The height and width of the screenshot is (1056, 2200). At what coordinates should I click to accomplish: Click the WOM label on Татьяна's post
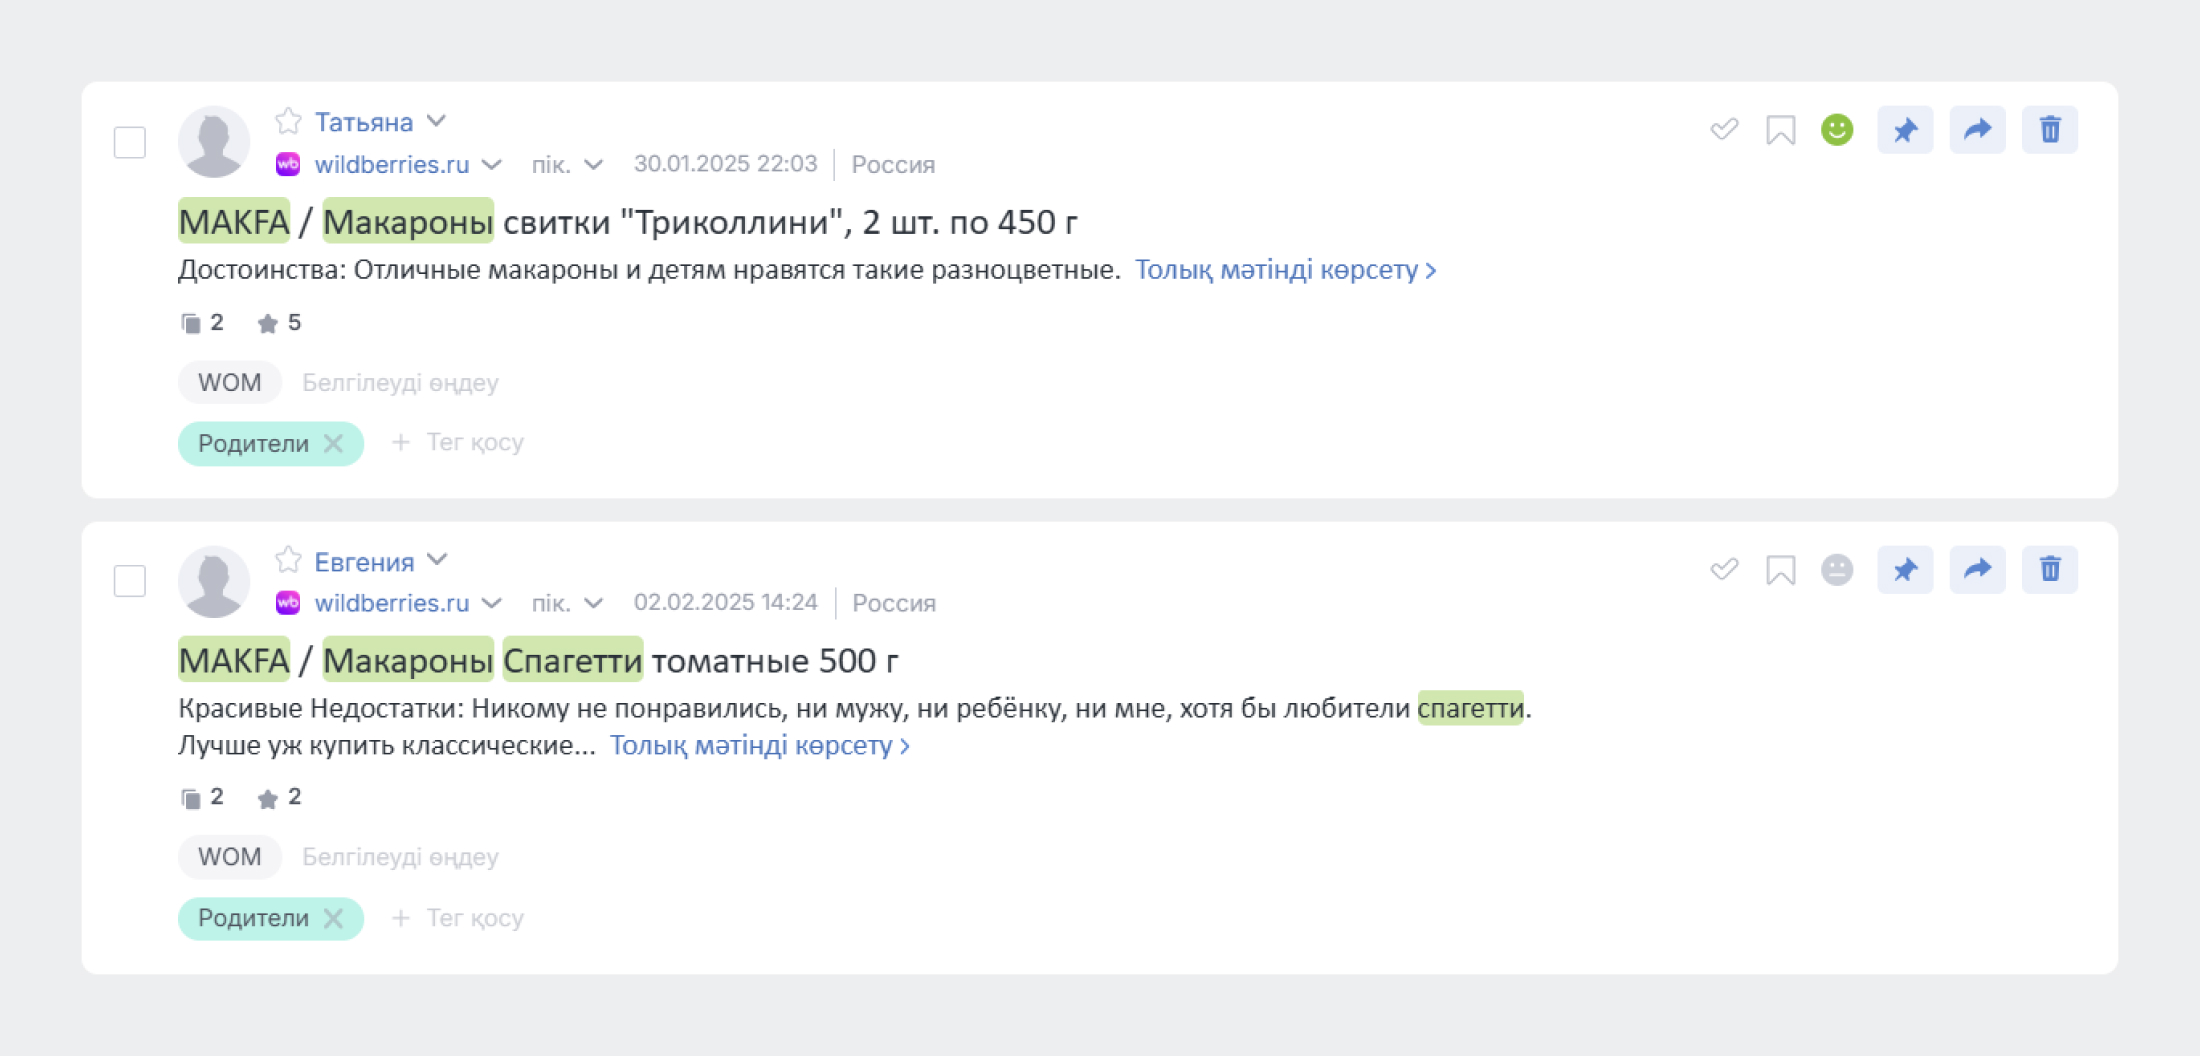(230, 382)
